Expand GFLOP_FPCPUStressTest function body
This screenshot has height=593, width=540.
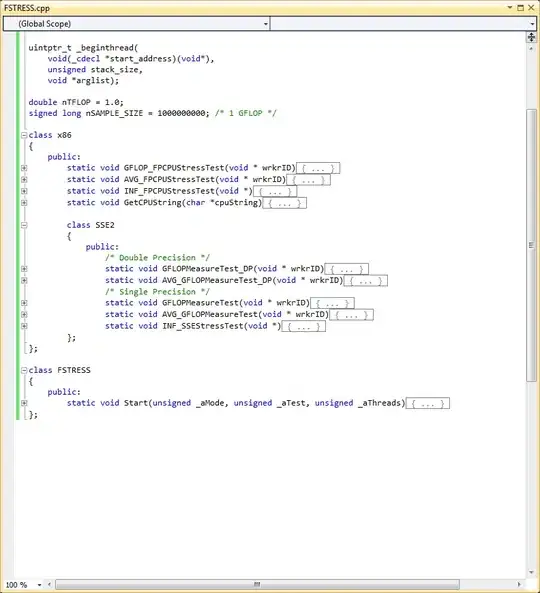coord(24,168)
